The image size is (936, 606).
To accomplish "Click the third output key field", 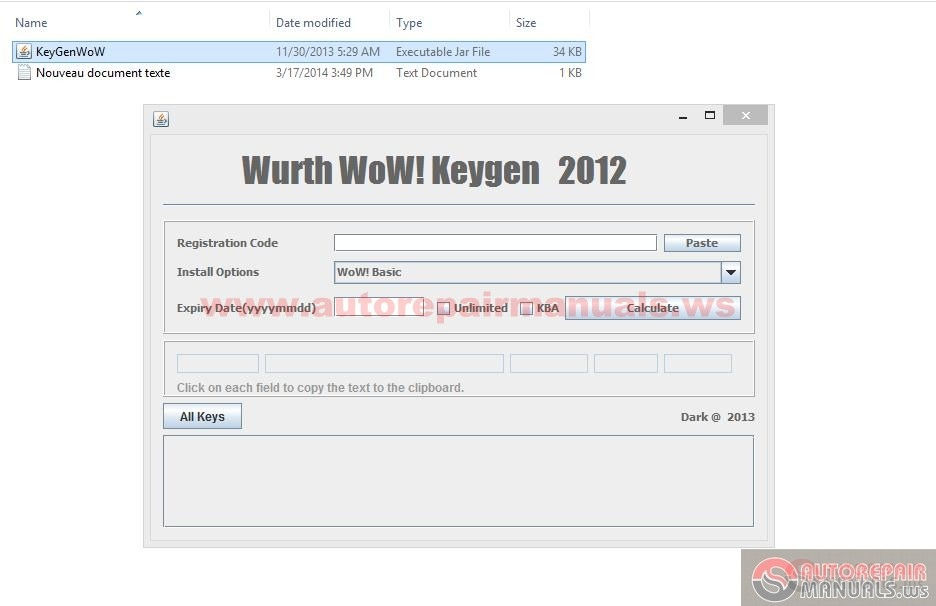I will point(549,364).
